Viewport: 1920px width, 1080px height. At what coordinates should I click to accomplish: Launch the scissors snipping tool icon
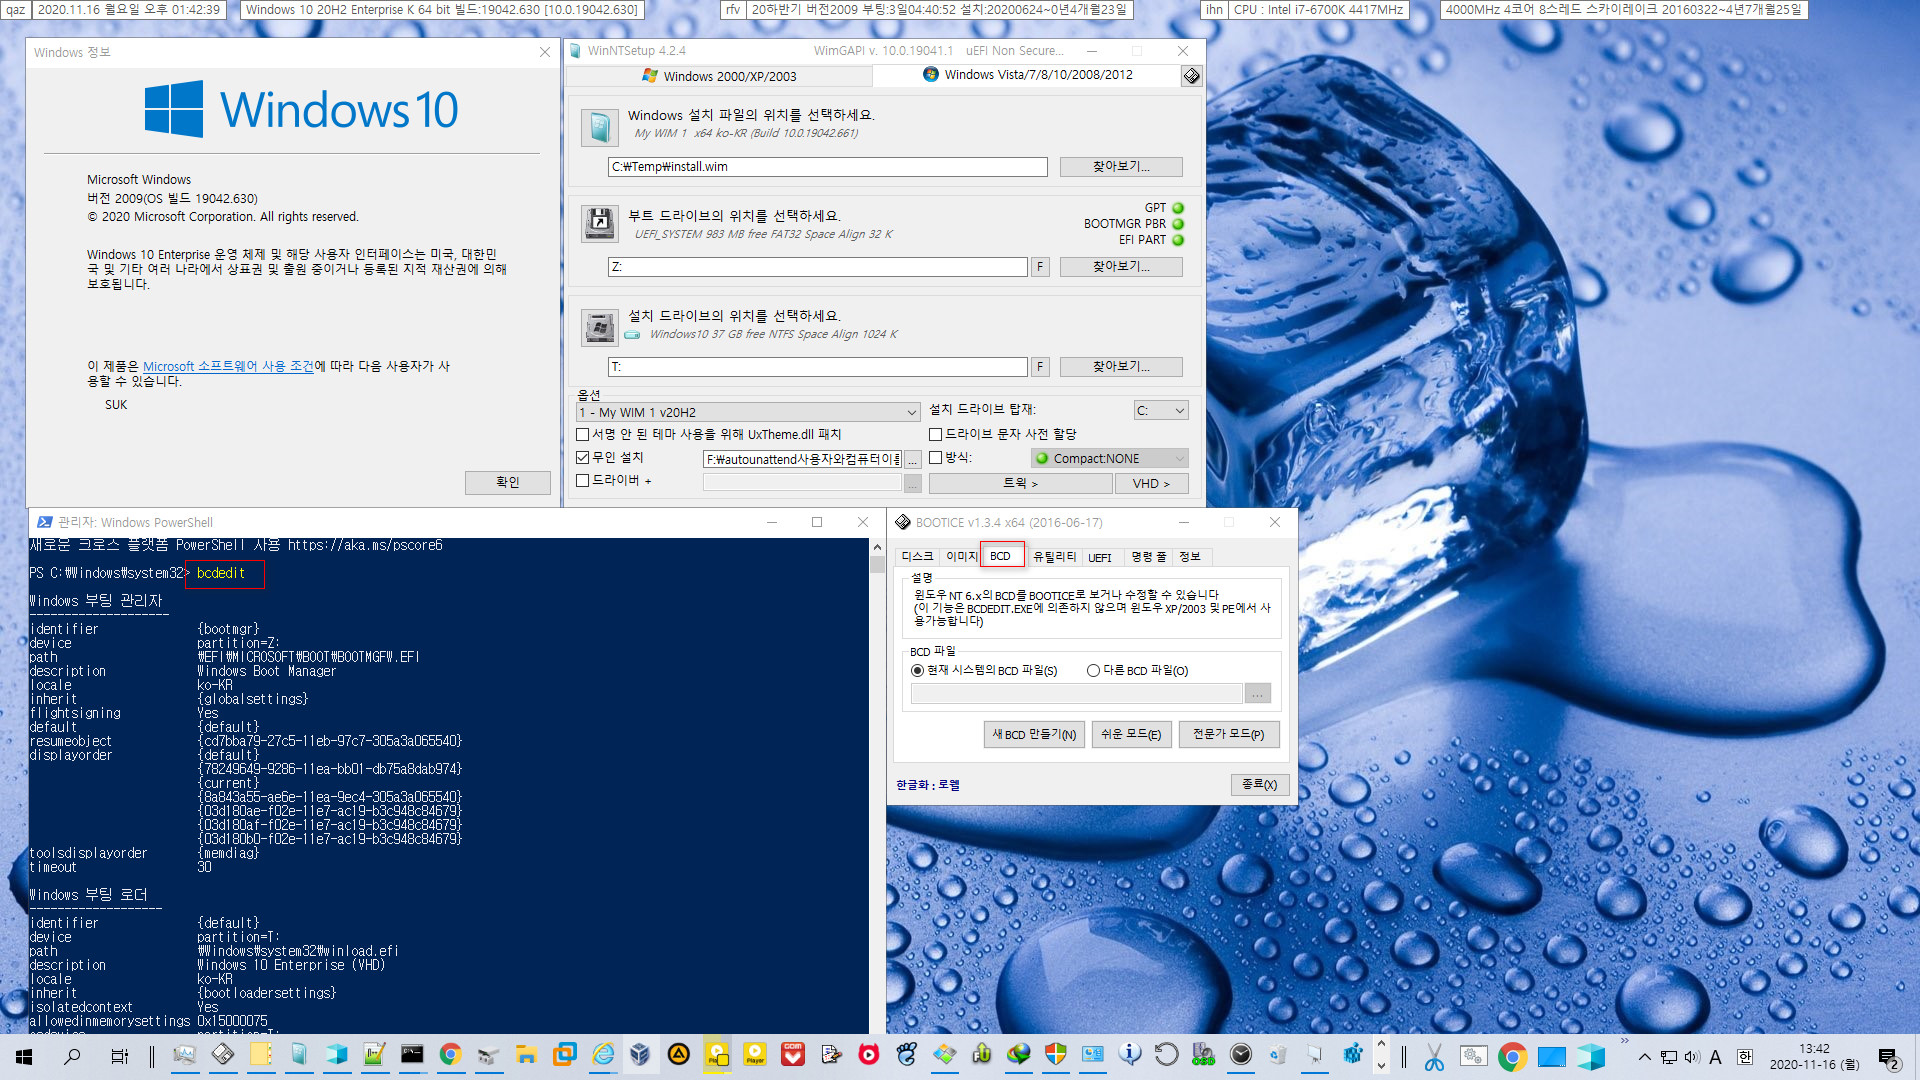[x=1434, y=1056]
